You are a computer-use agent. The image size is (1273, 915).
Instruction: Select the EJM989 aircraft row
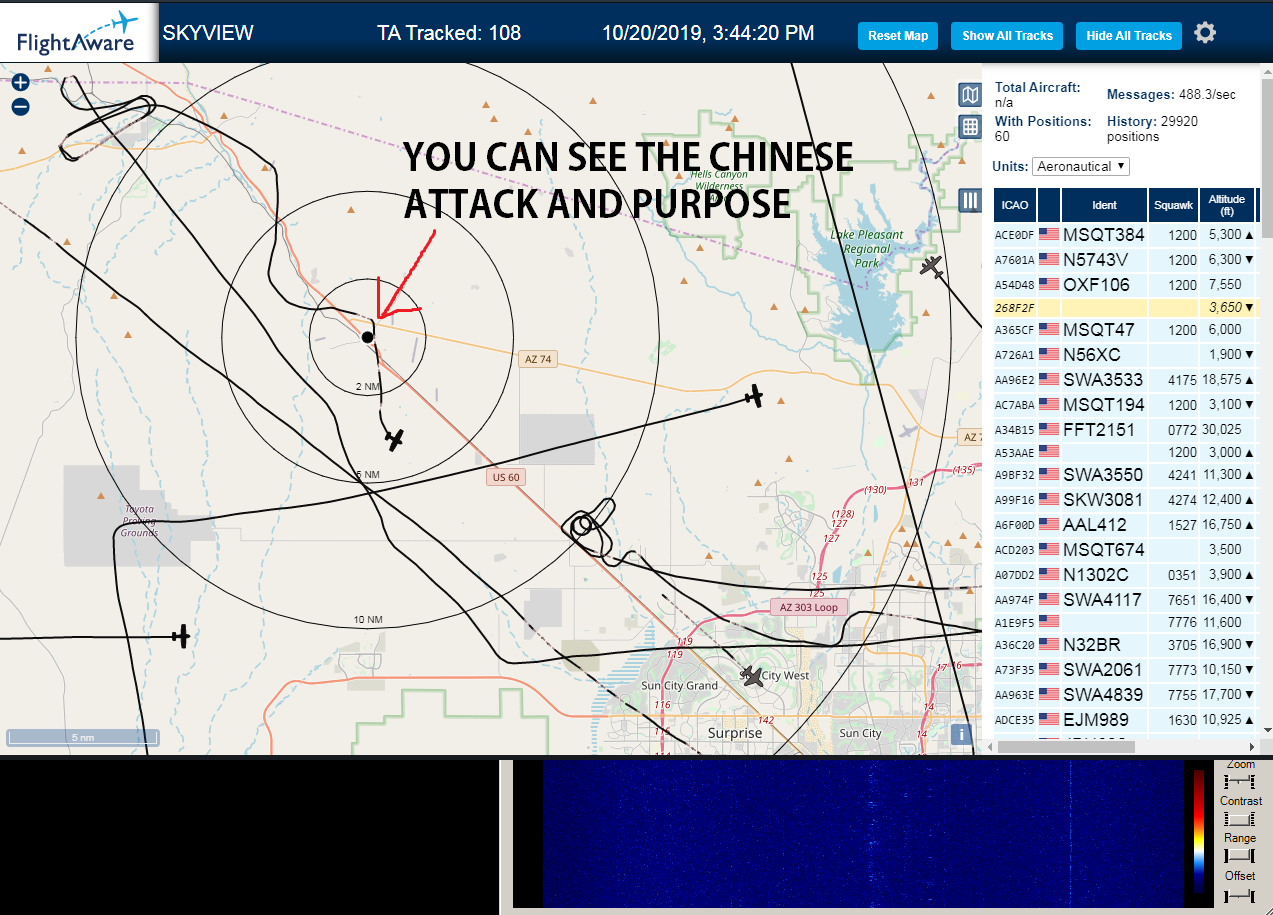[1125, 719]
